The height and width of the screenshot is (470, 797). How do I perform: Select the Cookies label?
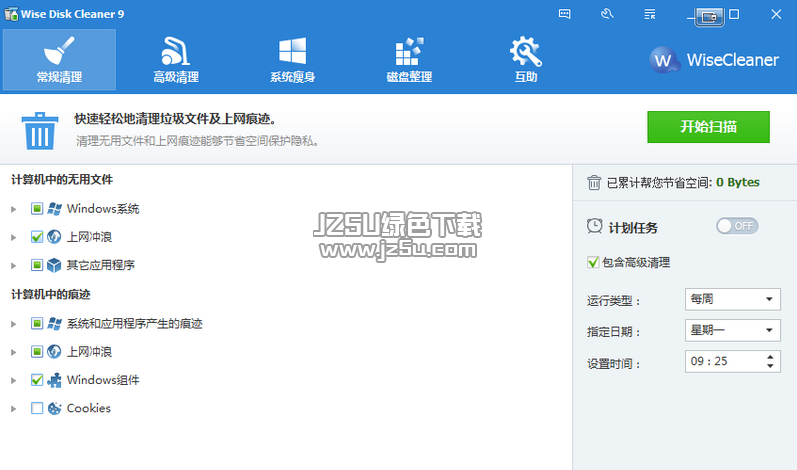89,408
